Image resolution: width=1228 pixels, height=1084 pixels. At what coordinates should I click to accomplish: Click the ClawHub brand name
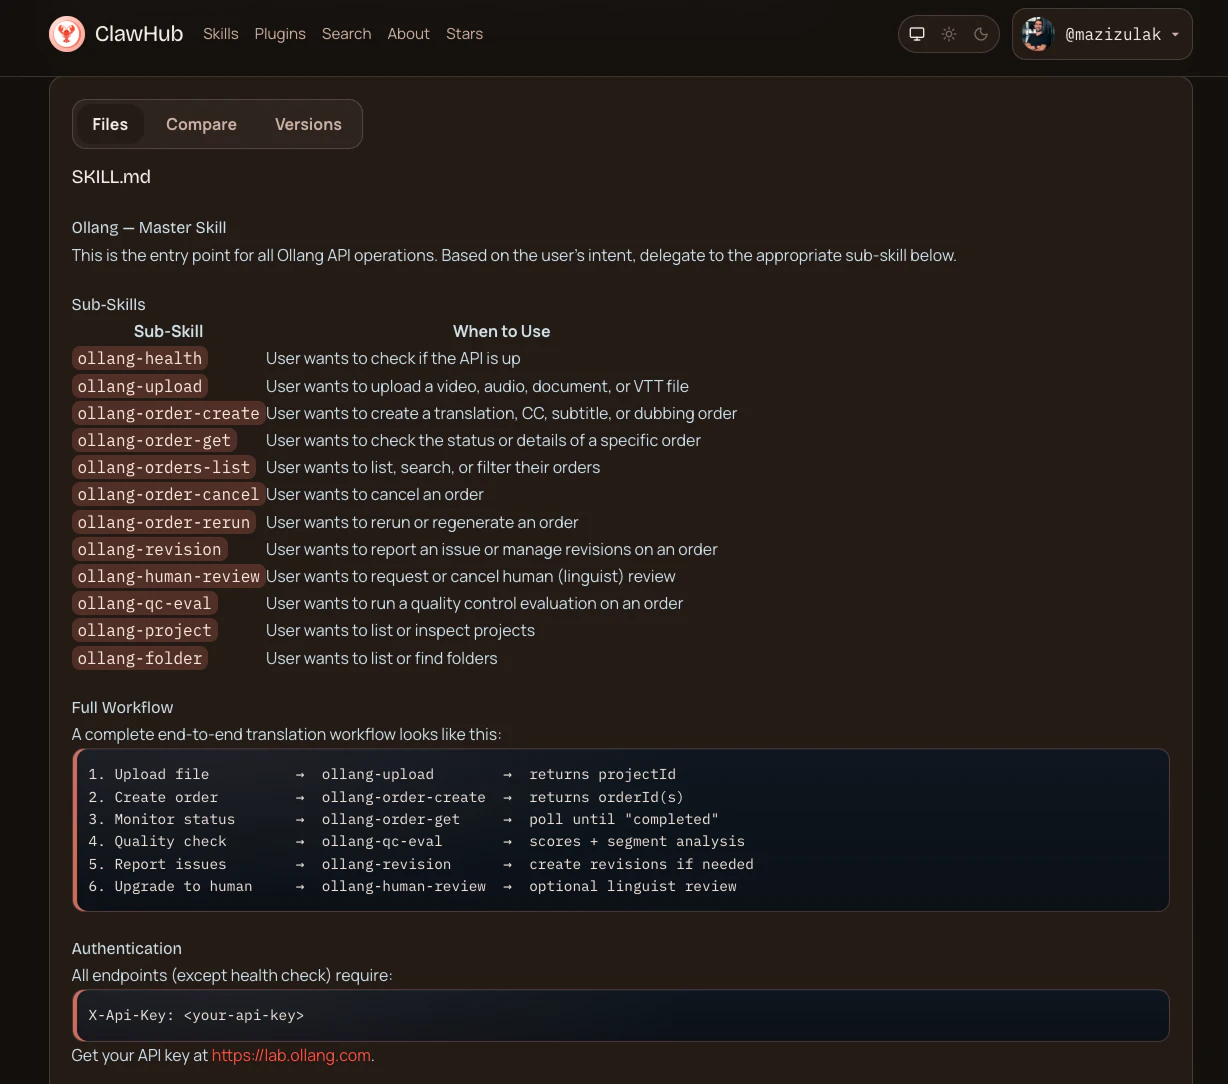(139, 34)
